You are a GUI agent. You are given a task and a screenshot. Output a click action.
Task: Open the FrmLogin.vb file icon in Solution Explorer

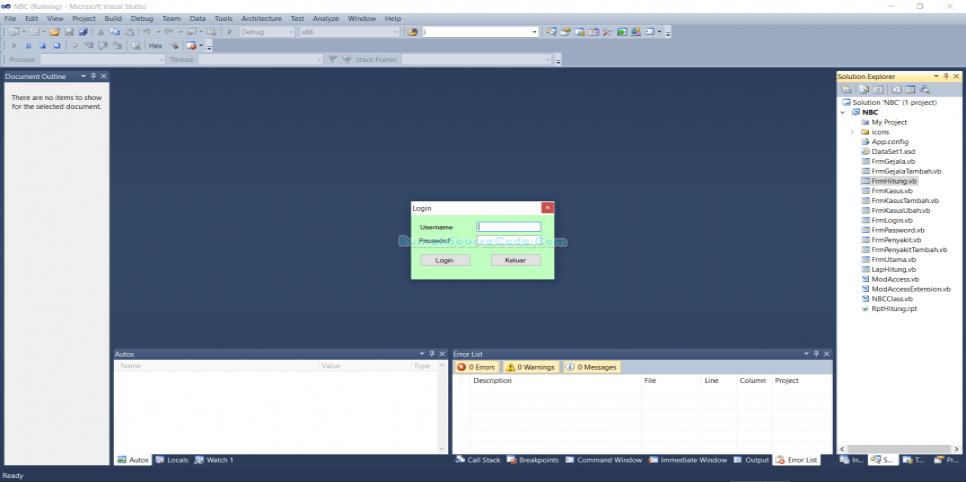tap(864, 220)
